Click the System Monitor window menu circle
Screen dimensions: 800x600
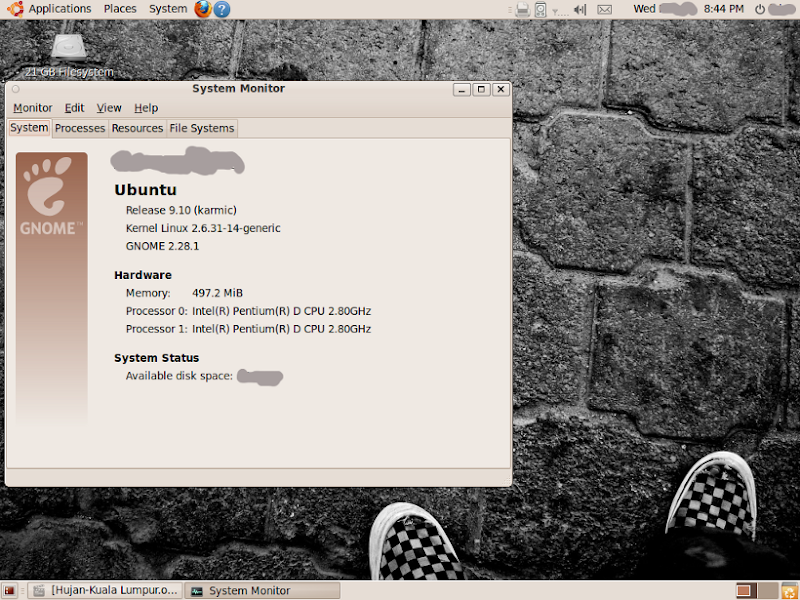pyautogui.click(x=16, y=89)
